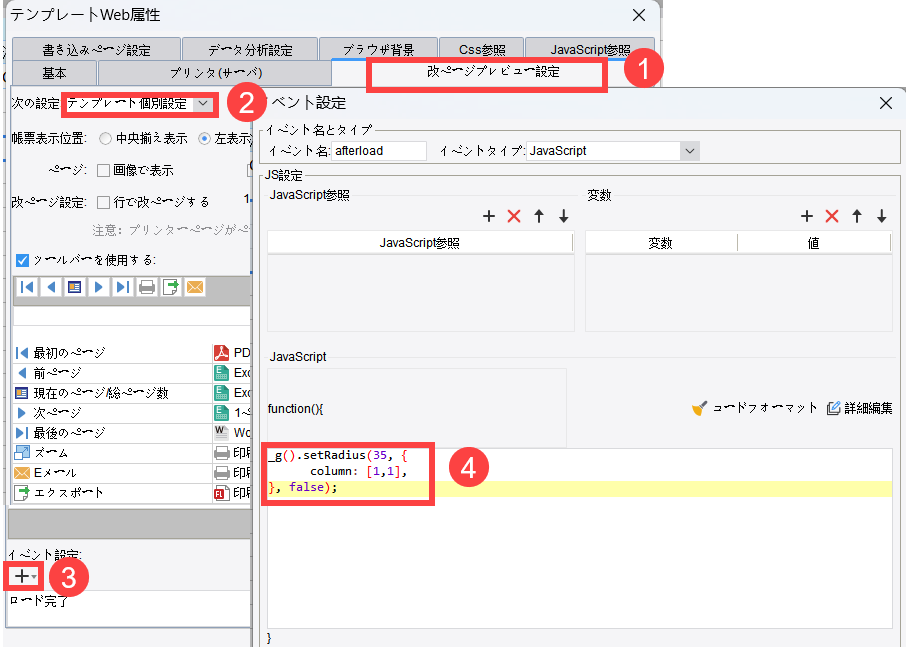906x647 pixels.
Task: Click the first page toolbar icon
Action: click(x=27, y=287)
